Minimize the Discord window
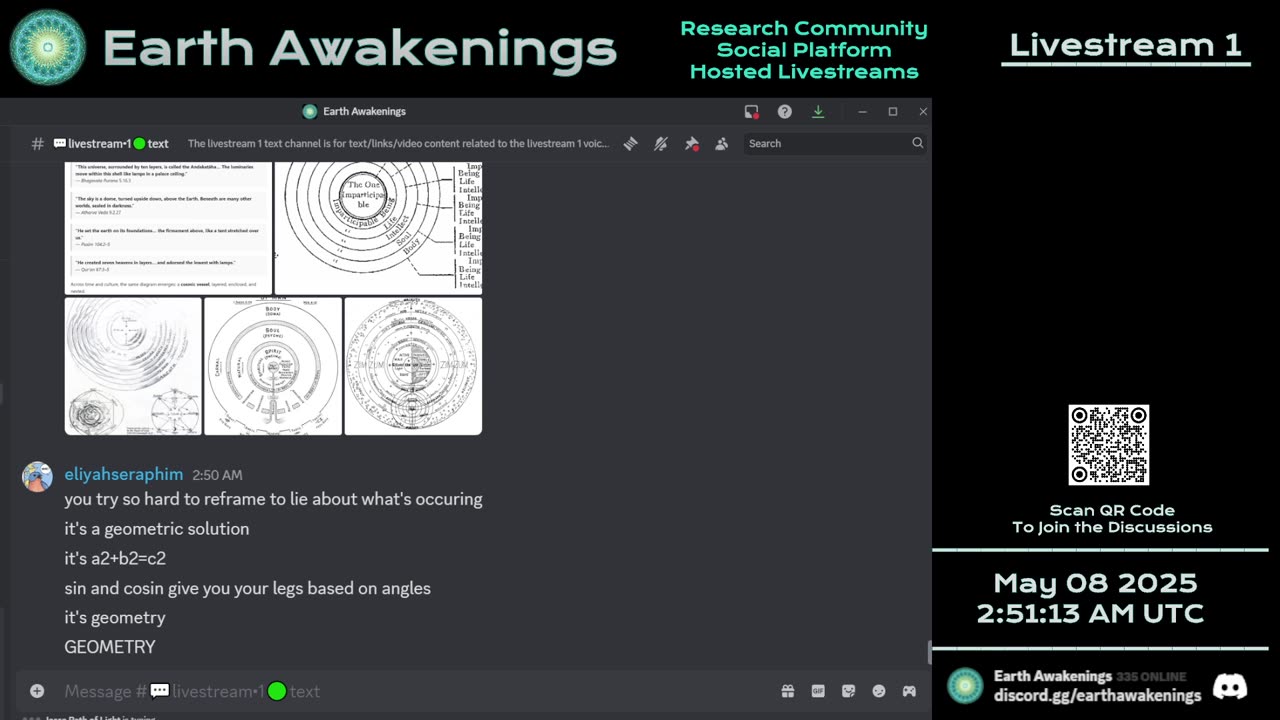 point(862,111)
